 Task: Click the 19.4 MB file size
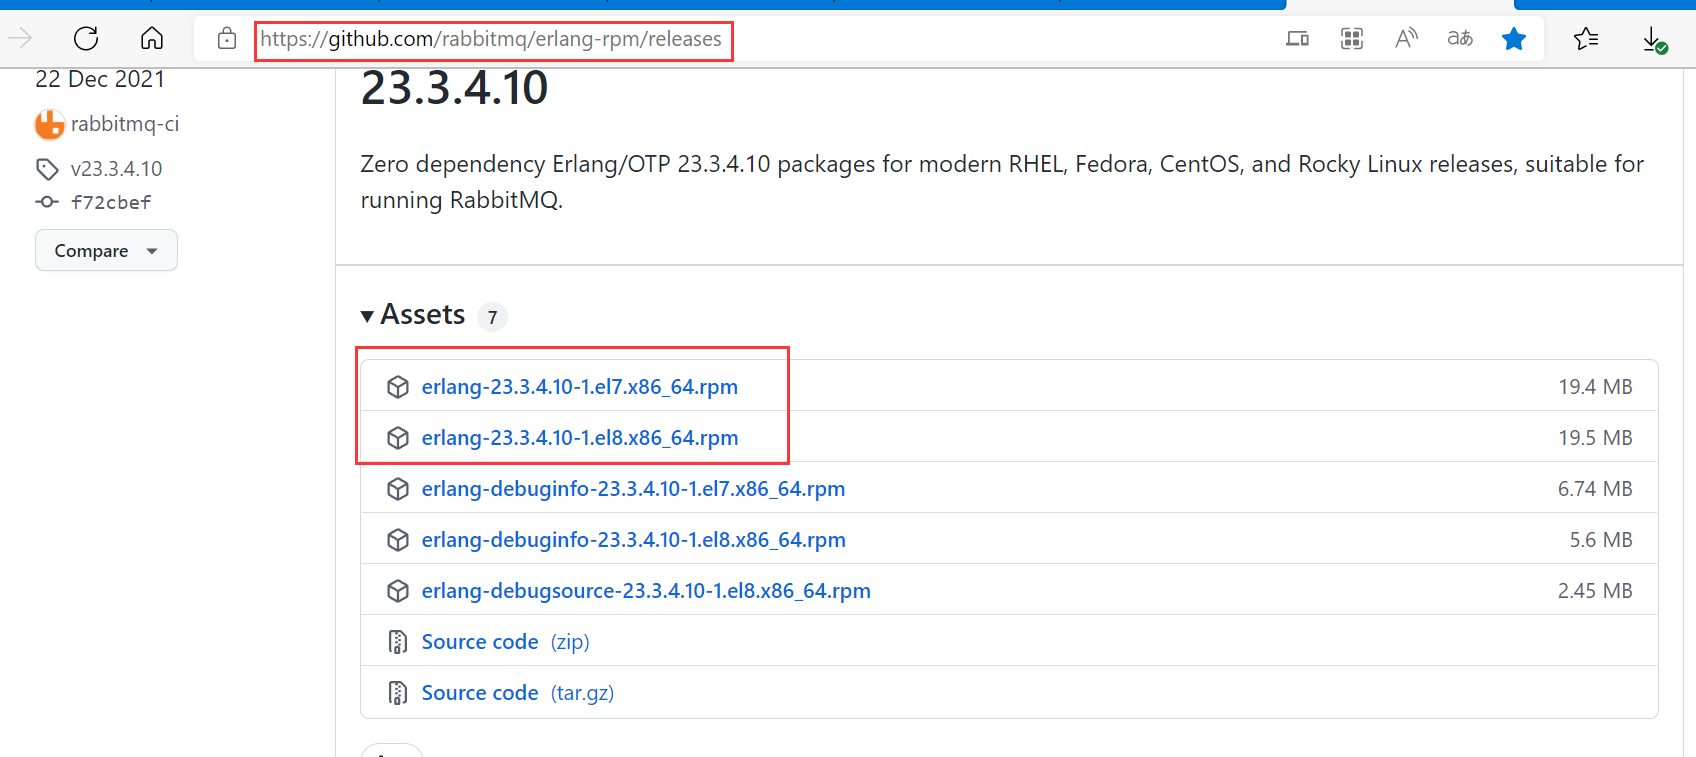click(x=1595, y=387)
